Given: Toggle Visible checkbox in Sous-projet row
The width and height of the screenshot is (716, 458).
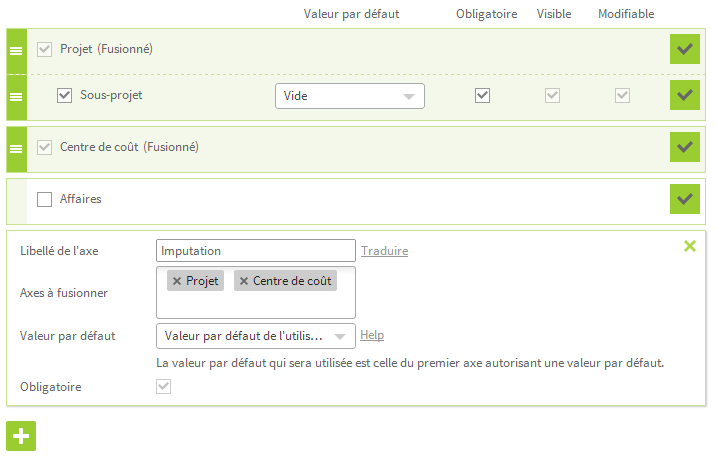Looking at the screenshot, I should (552, 95).
